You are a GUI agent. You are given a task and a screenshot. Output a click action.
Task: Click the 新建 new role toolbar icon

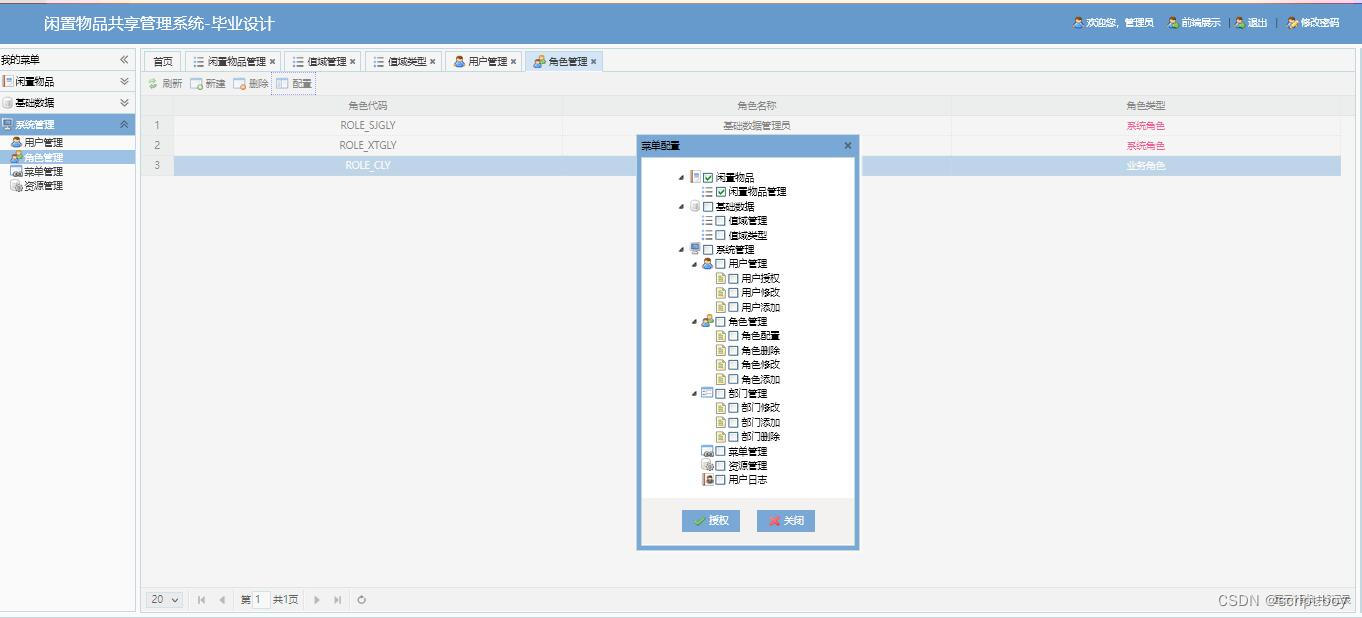pos(196,84)
